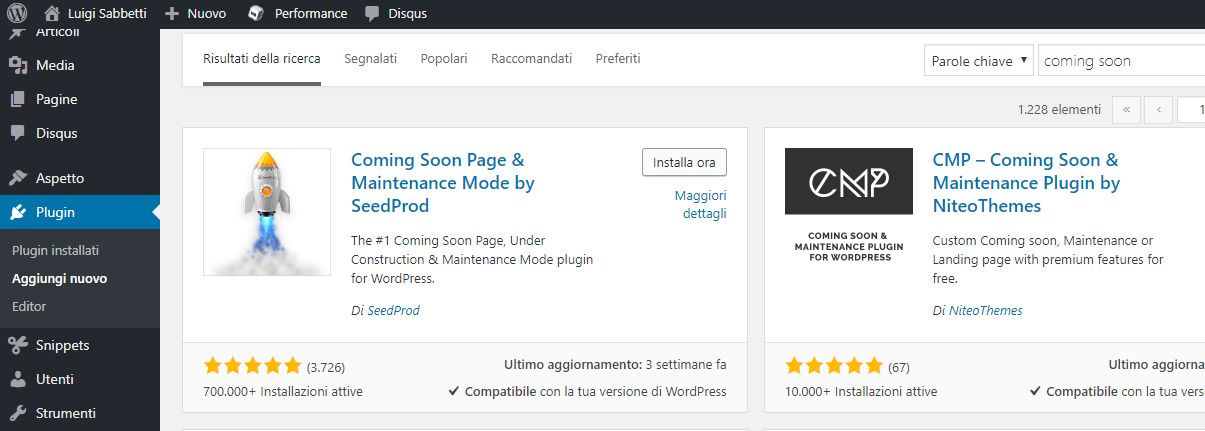Click the Plugin plug icon

tap(17, 212)
